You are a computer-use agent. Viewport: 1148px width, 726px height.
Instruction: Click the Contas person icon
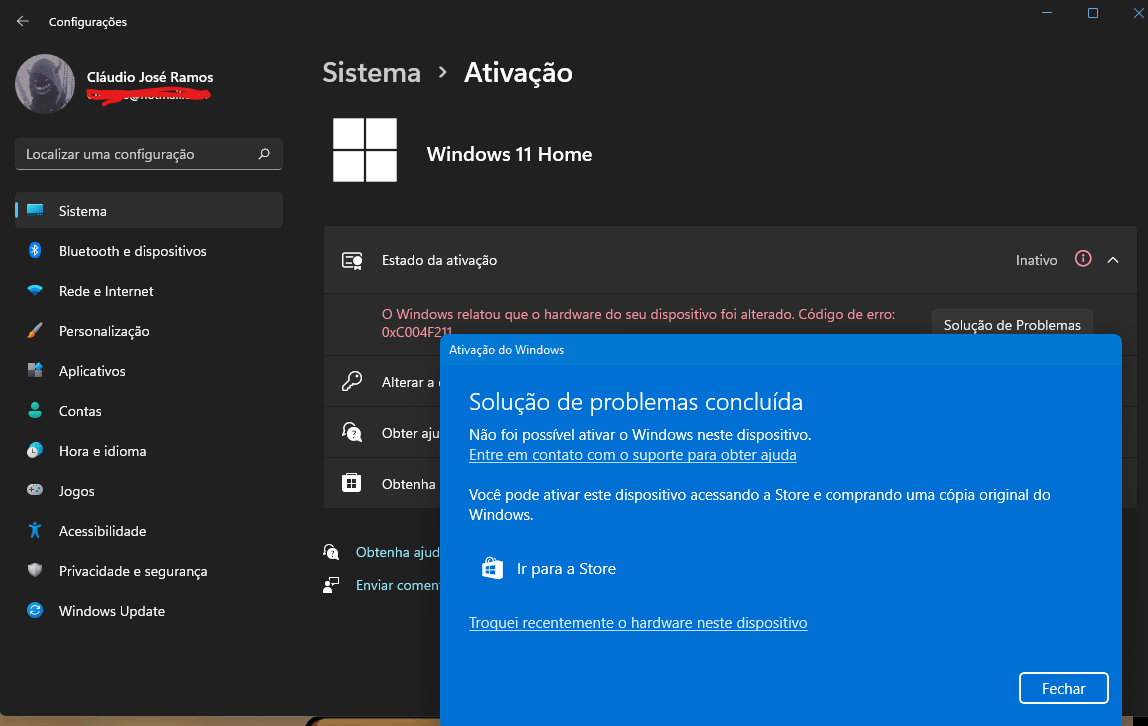[34, 410]
